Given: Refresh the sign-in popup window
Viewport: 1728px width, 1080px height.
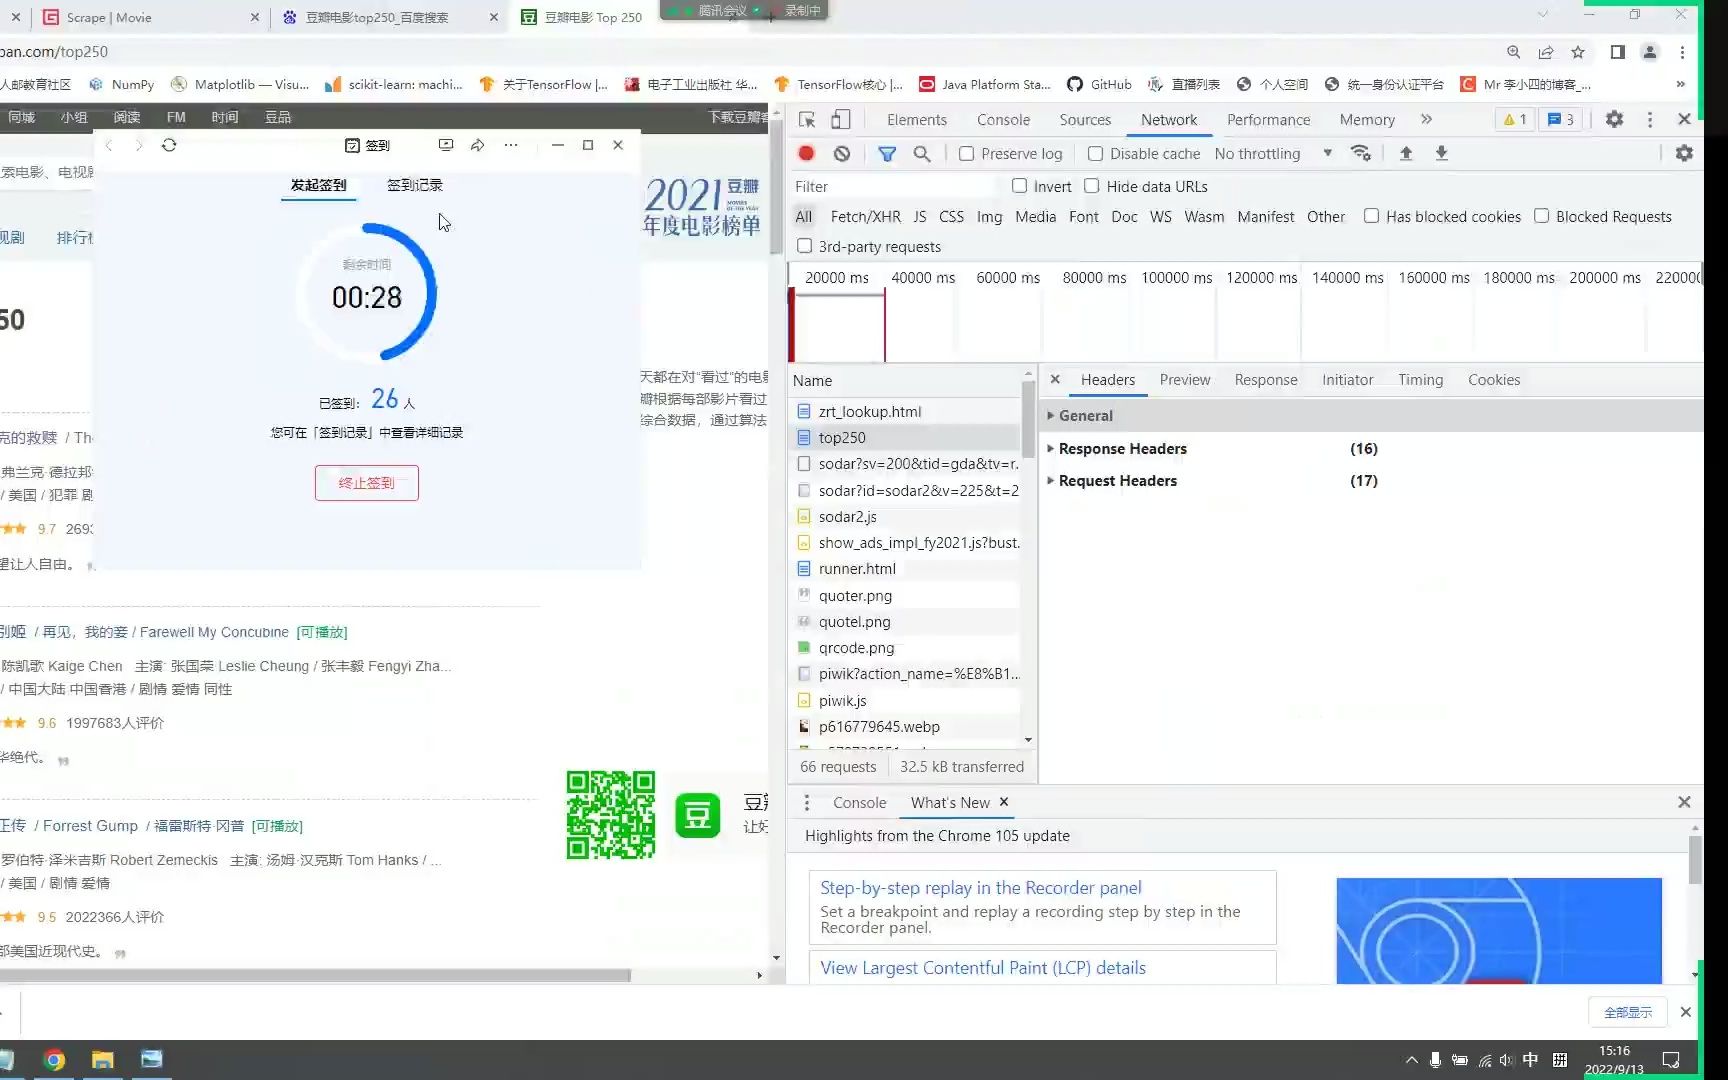Looking at the screenshot, I should tap(169, 145).
